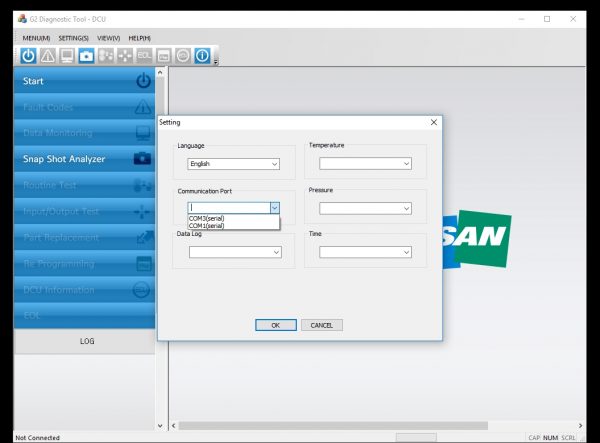Select Part Replacement in the sidebar
The height and width of the screenshot is (443, 600).
pyautogui.click(x=85, y=237)
